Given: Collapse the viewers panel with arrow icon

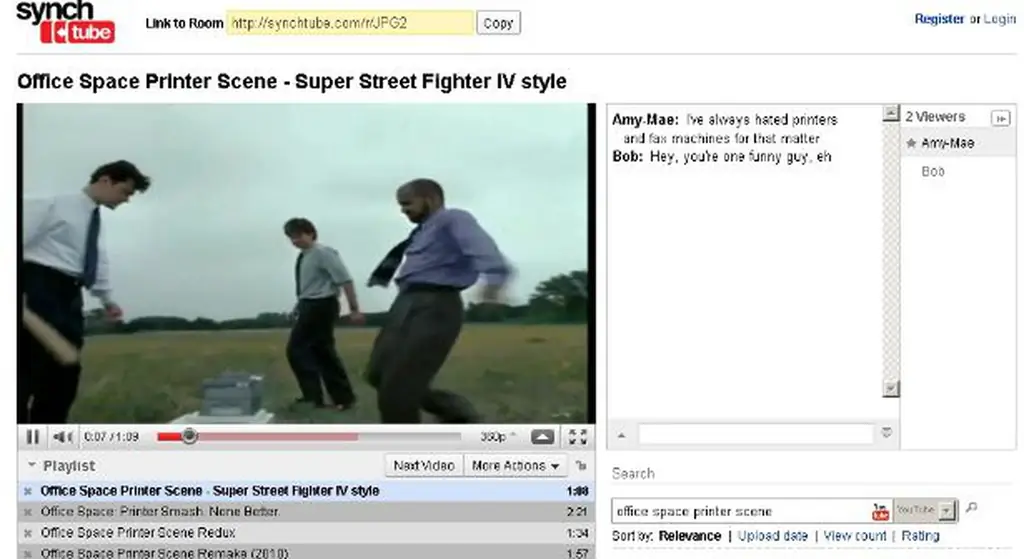Looking at the screenshot, I should click(x=1000, y=118).
